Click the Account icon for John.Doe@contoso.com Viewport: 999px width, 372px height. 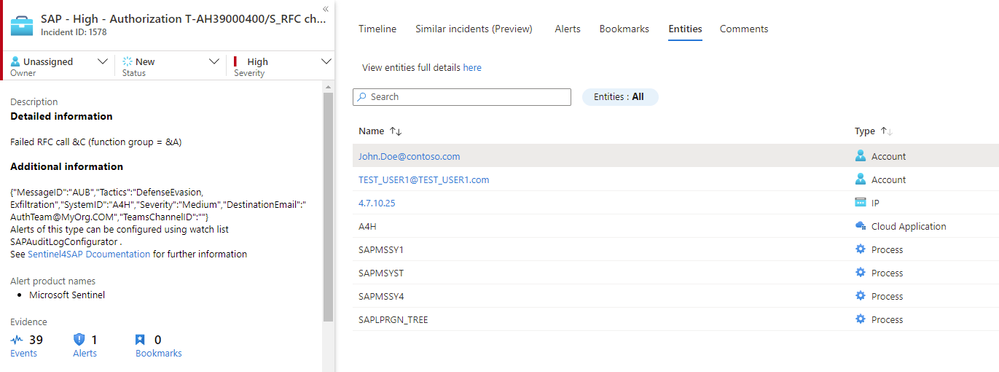coord(861,156)
